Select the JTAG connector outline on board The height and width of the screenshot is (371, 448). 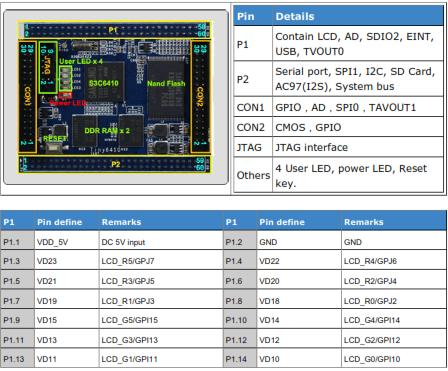[x=48, y=67]
